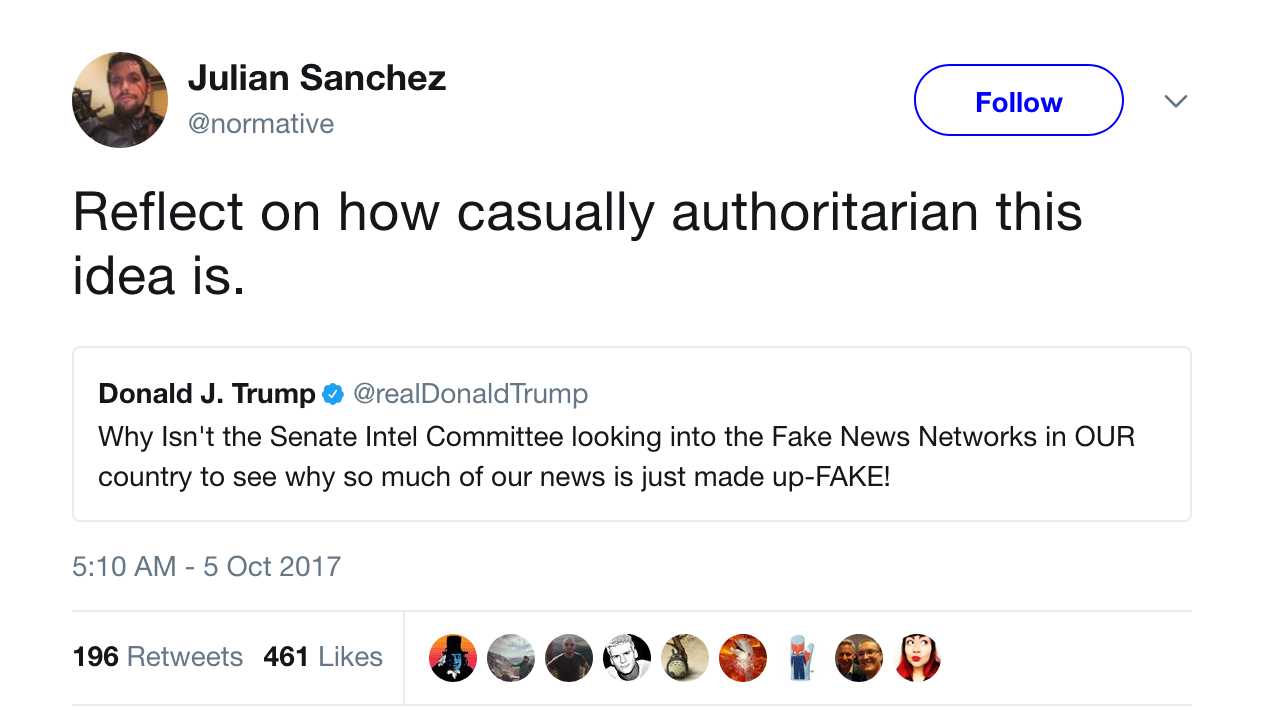Click the mountain landscape liker avatar

(511, 658)
